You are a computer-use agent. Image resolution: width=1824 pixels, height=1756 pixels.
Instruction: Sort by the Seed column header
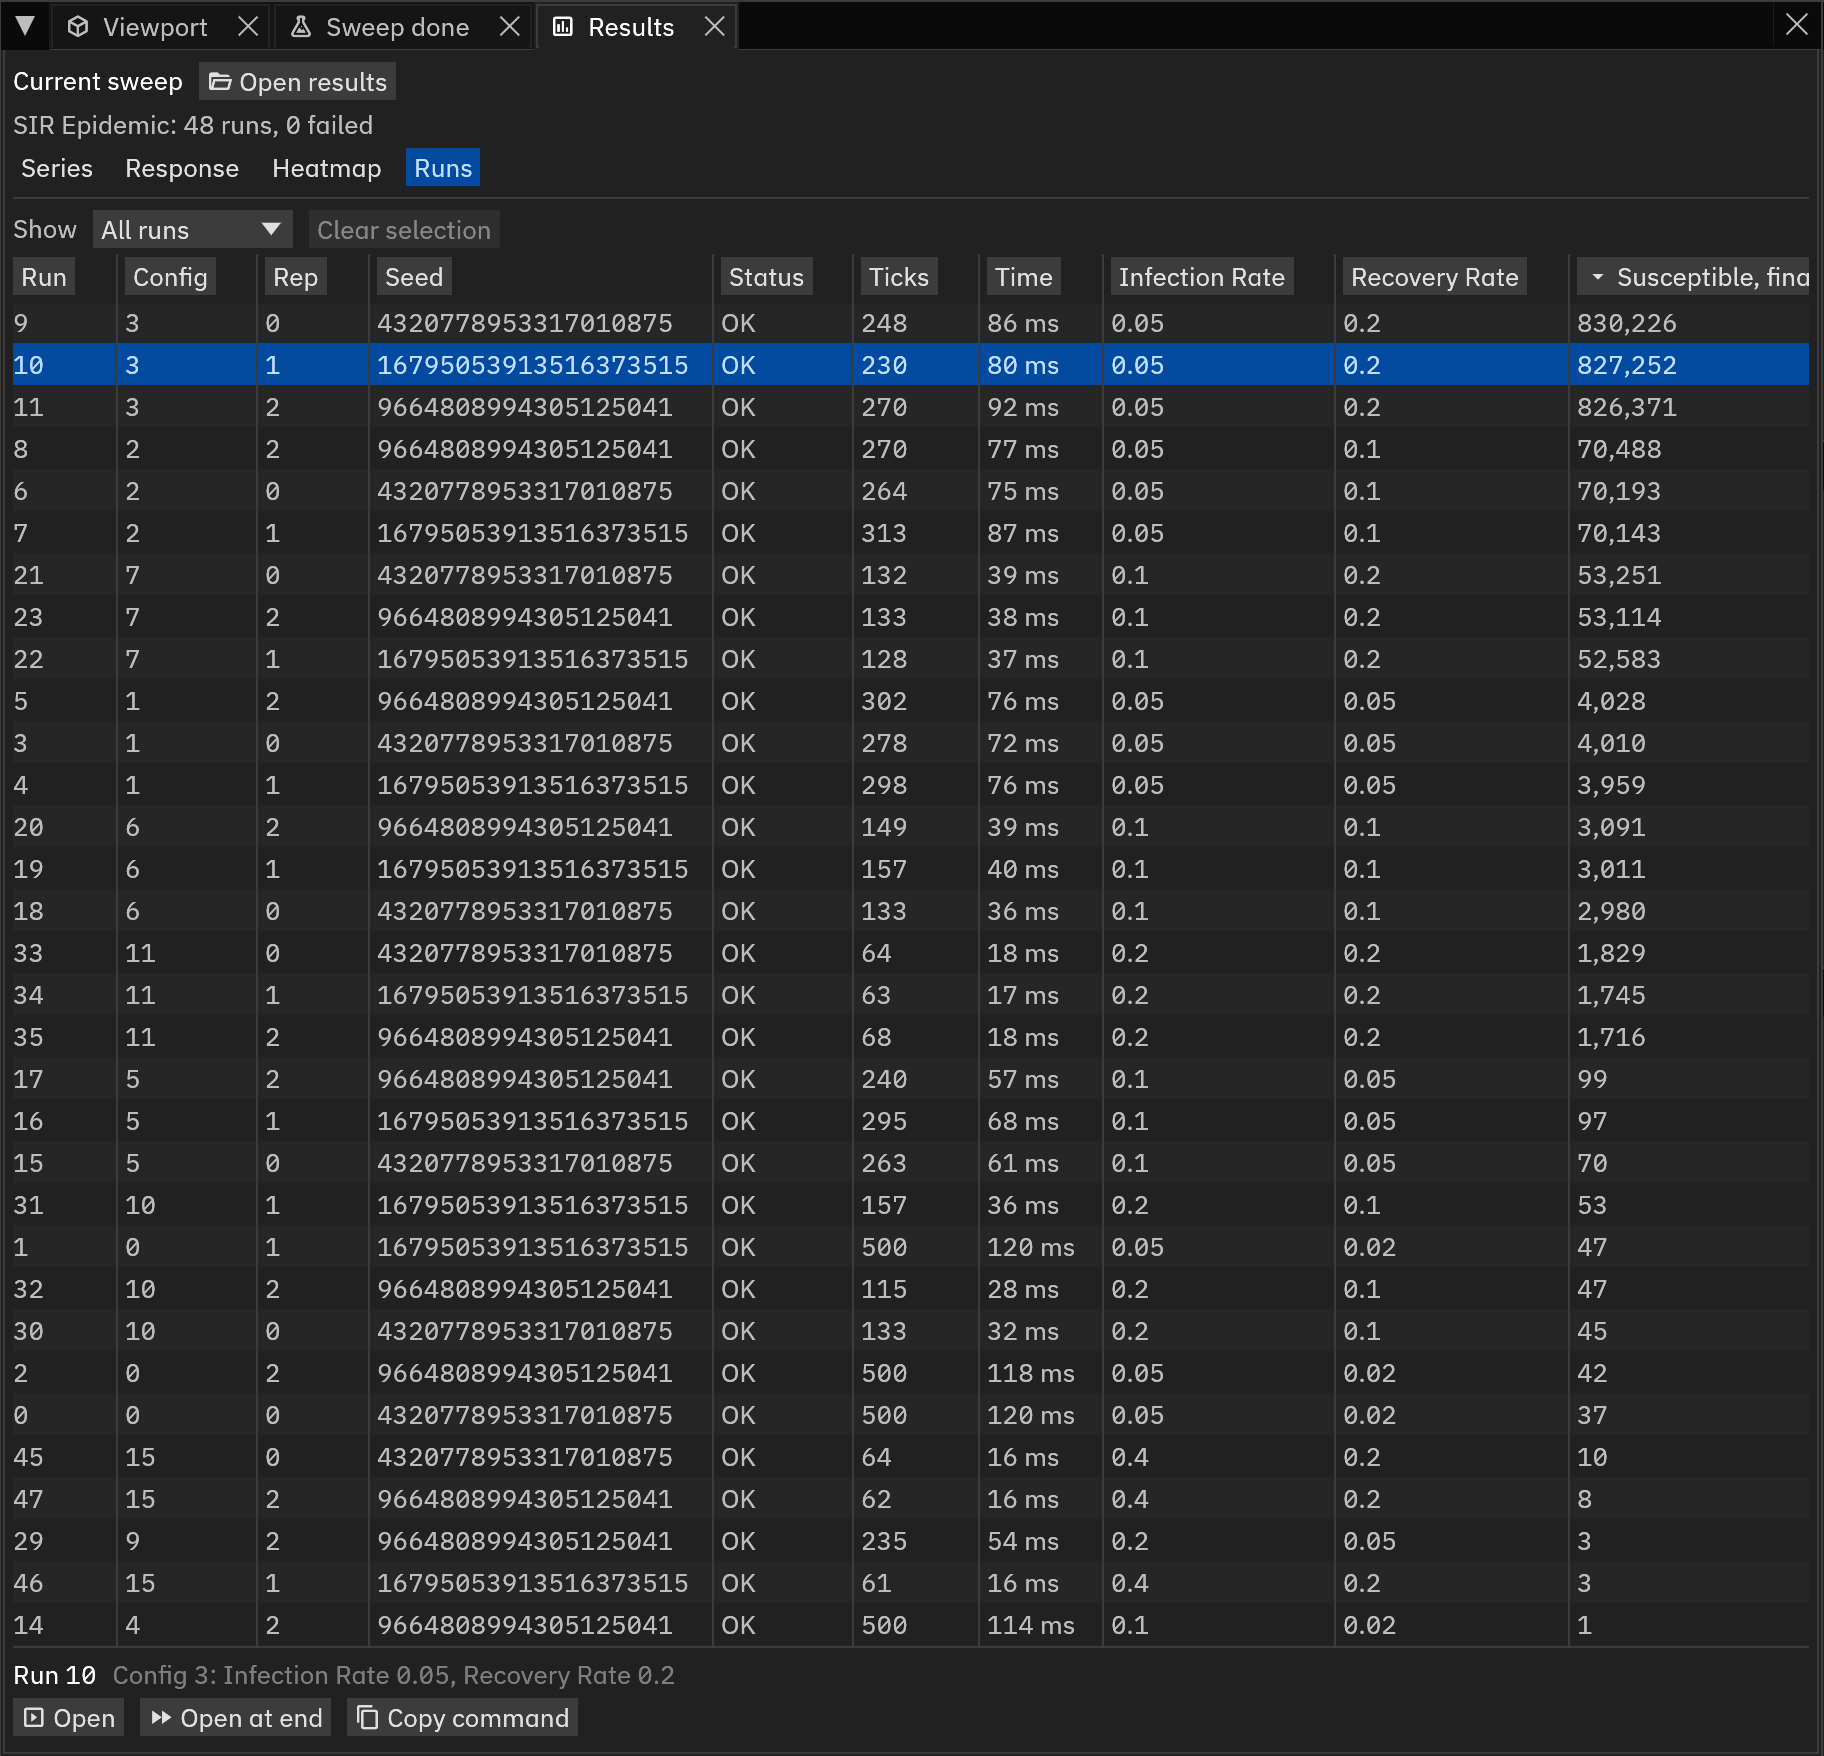point(414,277)
